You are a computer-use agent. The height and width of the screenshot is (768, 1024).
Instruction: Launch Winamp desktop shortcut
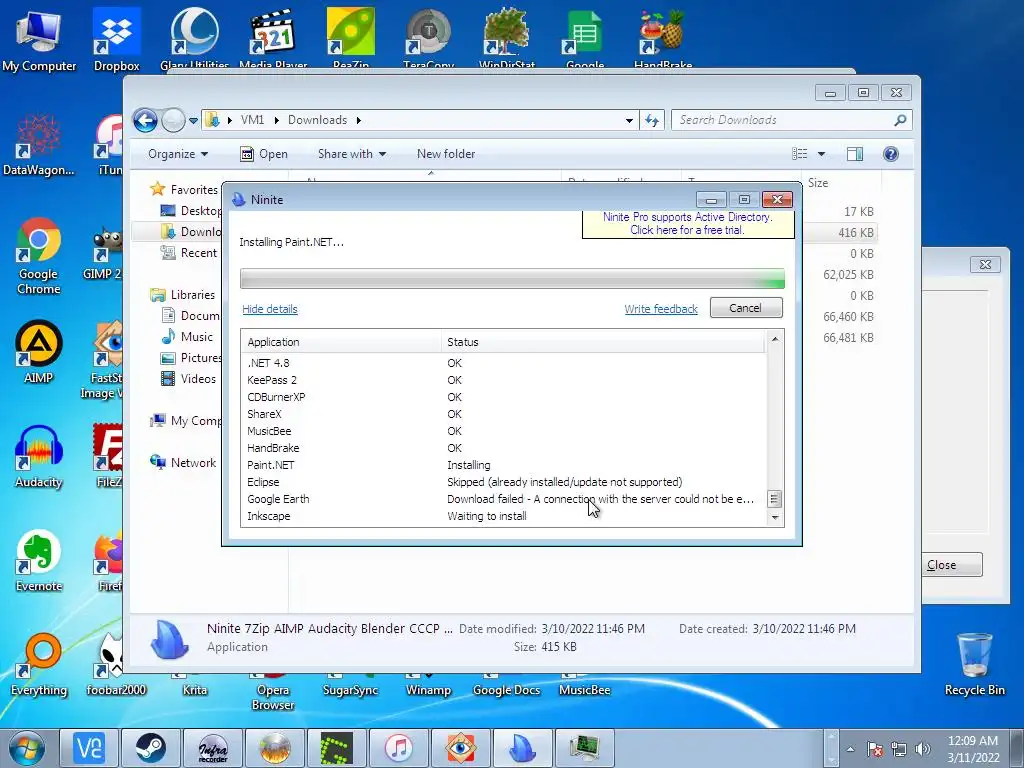[x=428, y=689]
